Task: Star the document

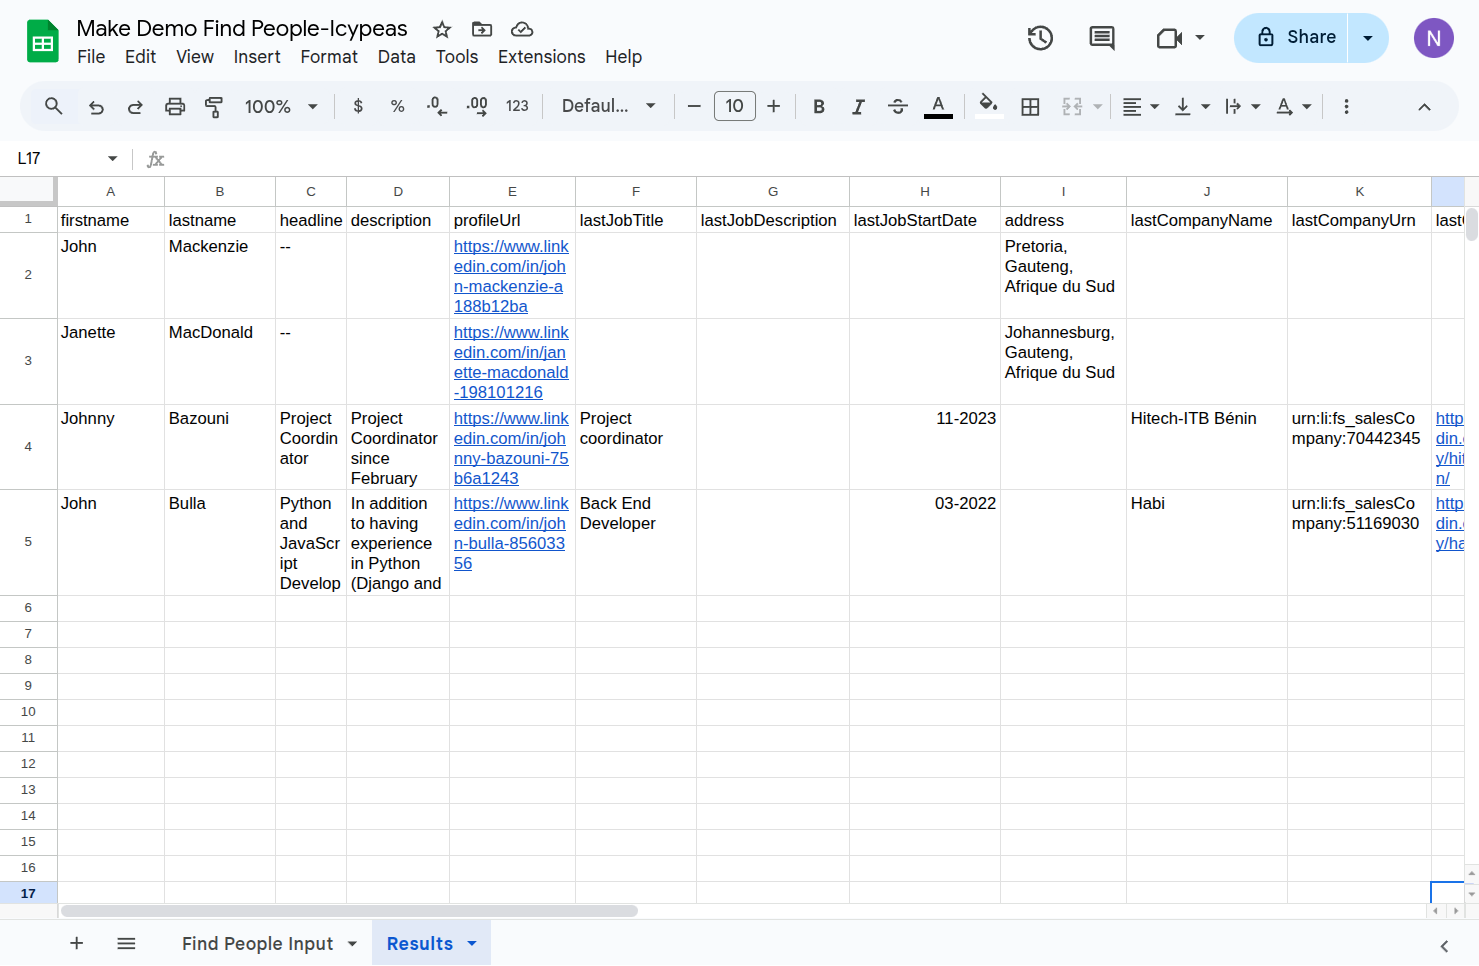Action: point(442,29)
